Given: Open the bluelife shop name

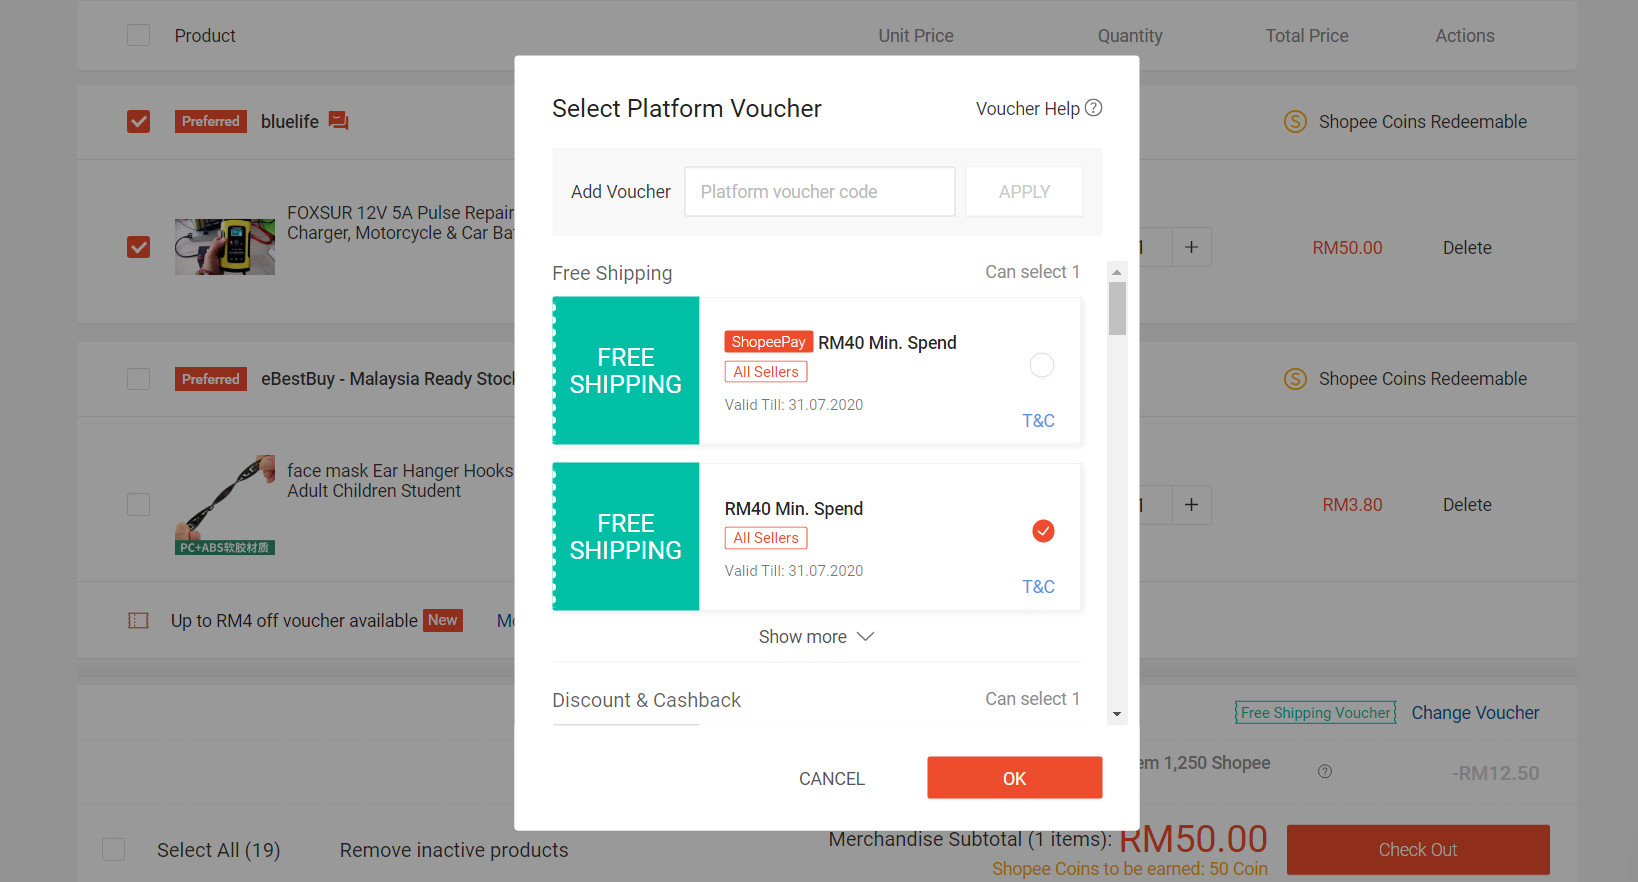Looking at the screenshot, I should [x=290, y=122].
